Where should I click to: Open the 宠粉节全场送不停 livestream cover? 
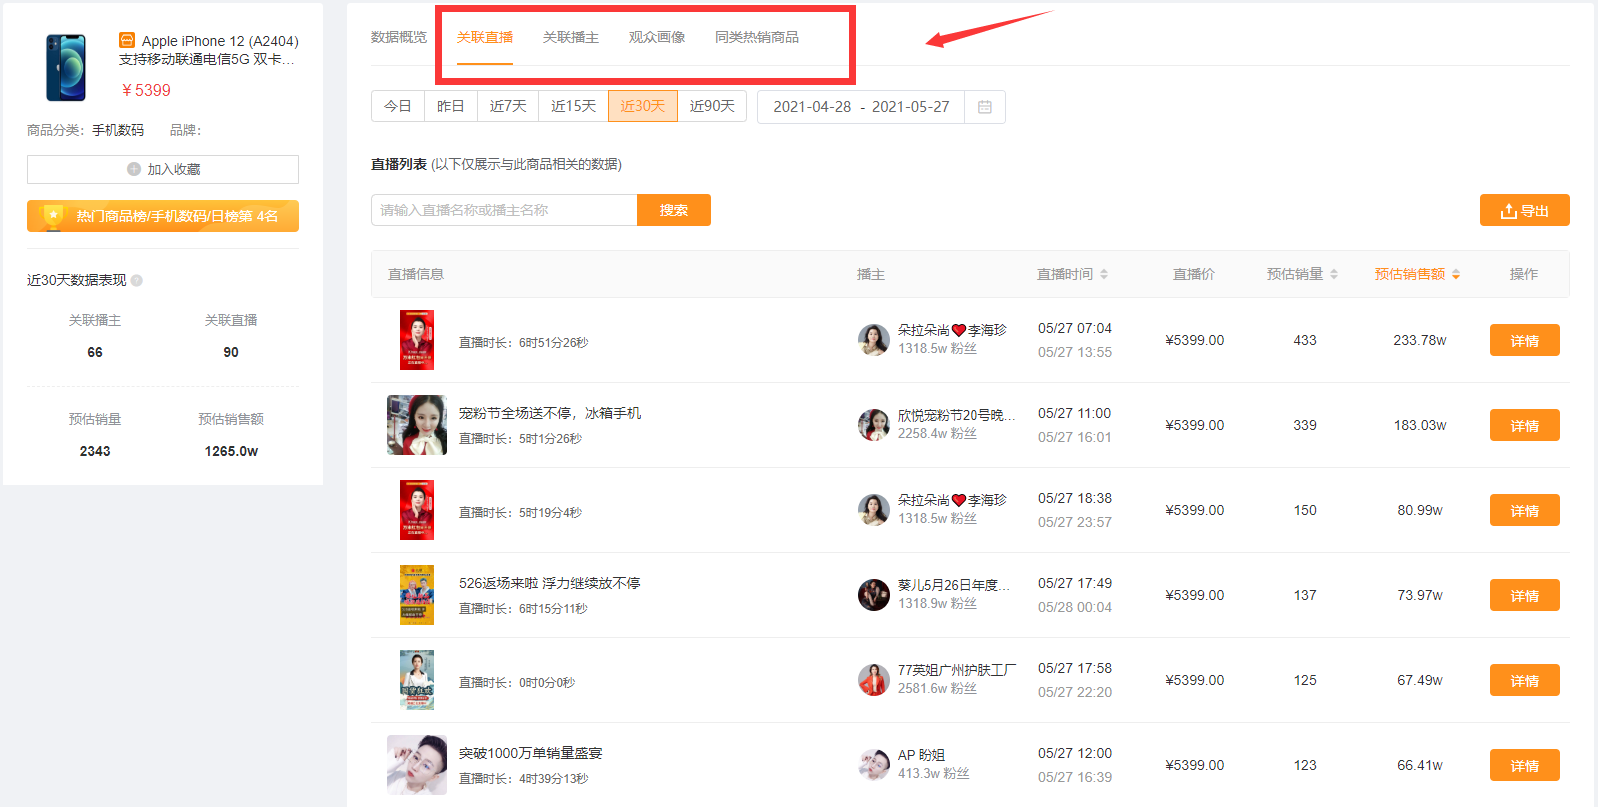click(x=417, y=425)
